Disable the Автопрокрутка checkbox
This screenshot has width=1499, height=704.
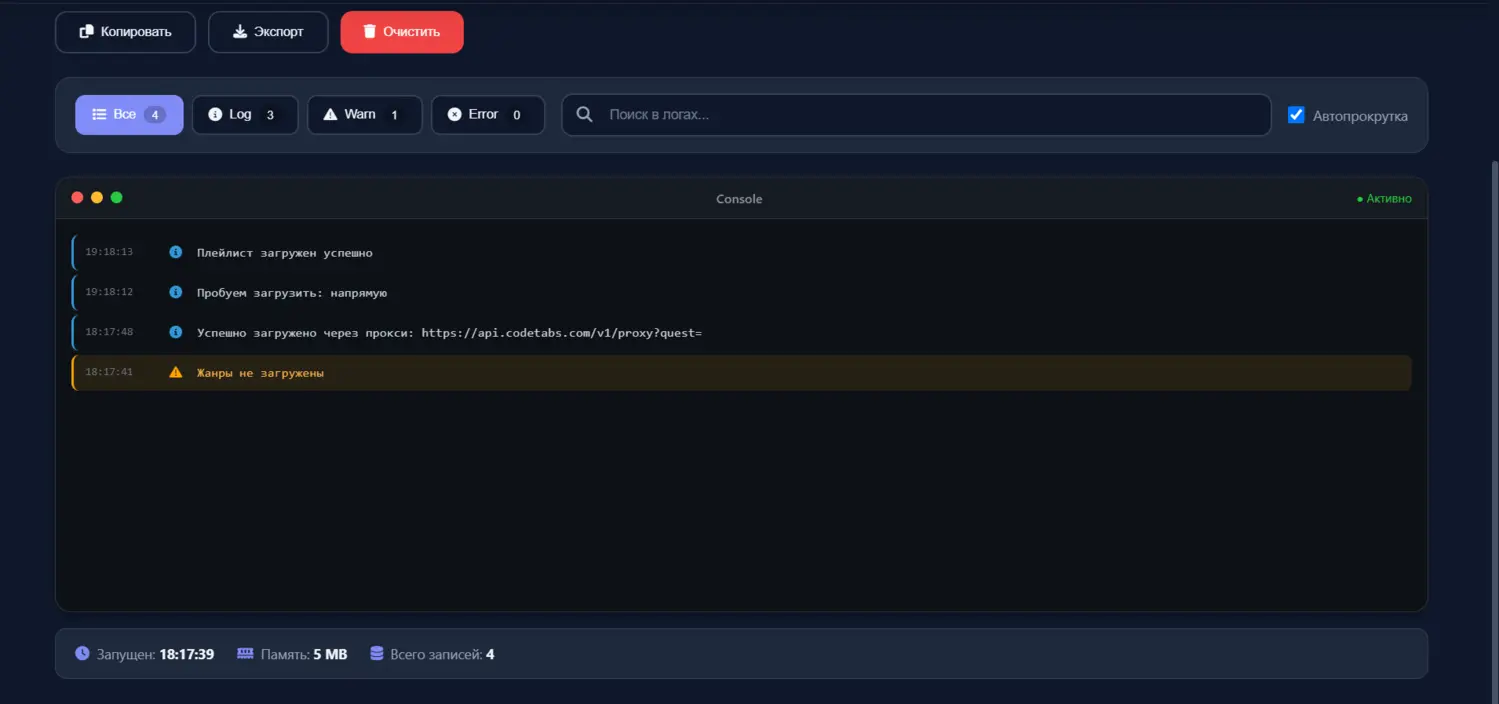pyautogui.click(x=1296, y=115)
